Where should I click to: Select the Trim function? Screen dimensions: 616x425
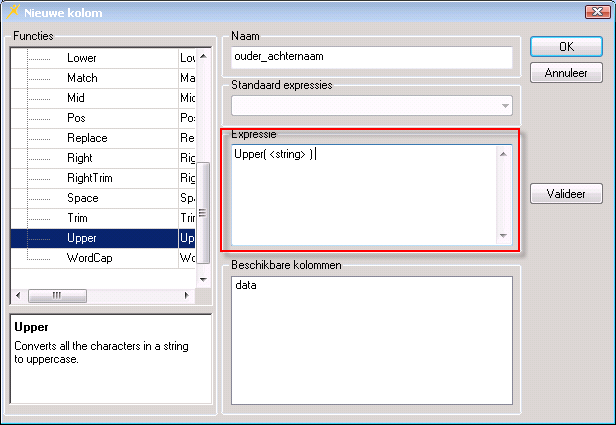pos(78,218)
